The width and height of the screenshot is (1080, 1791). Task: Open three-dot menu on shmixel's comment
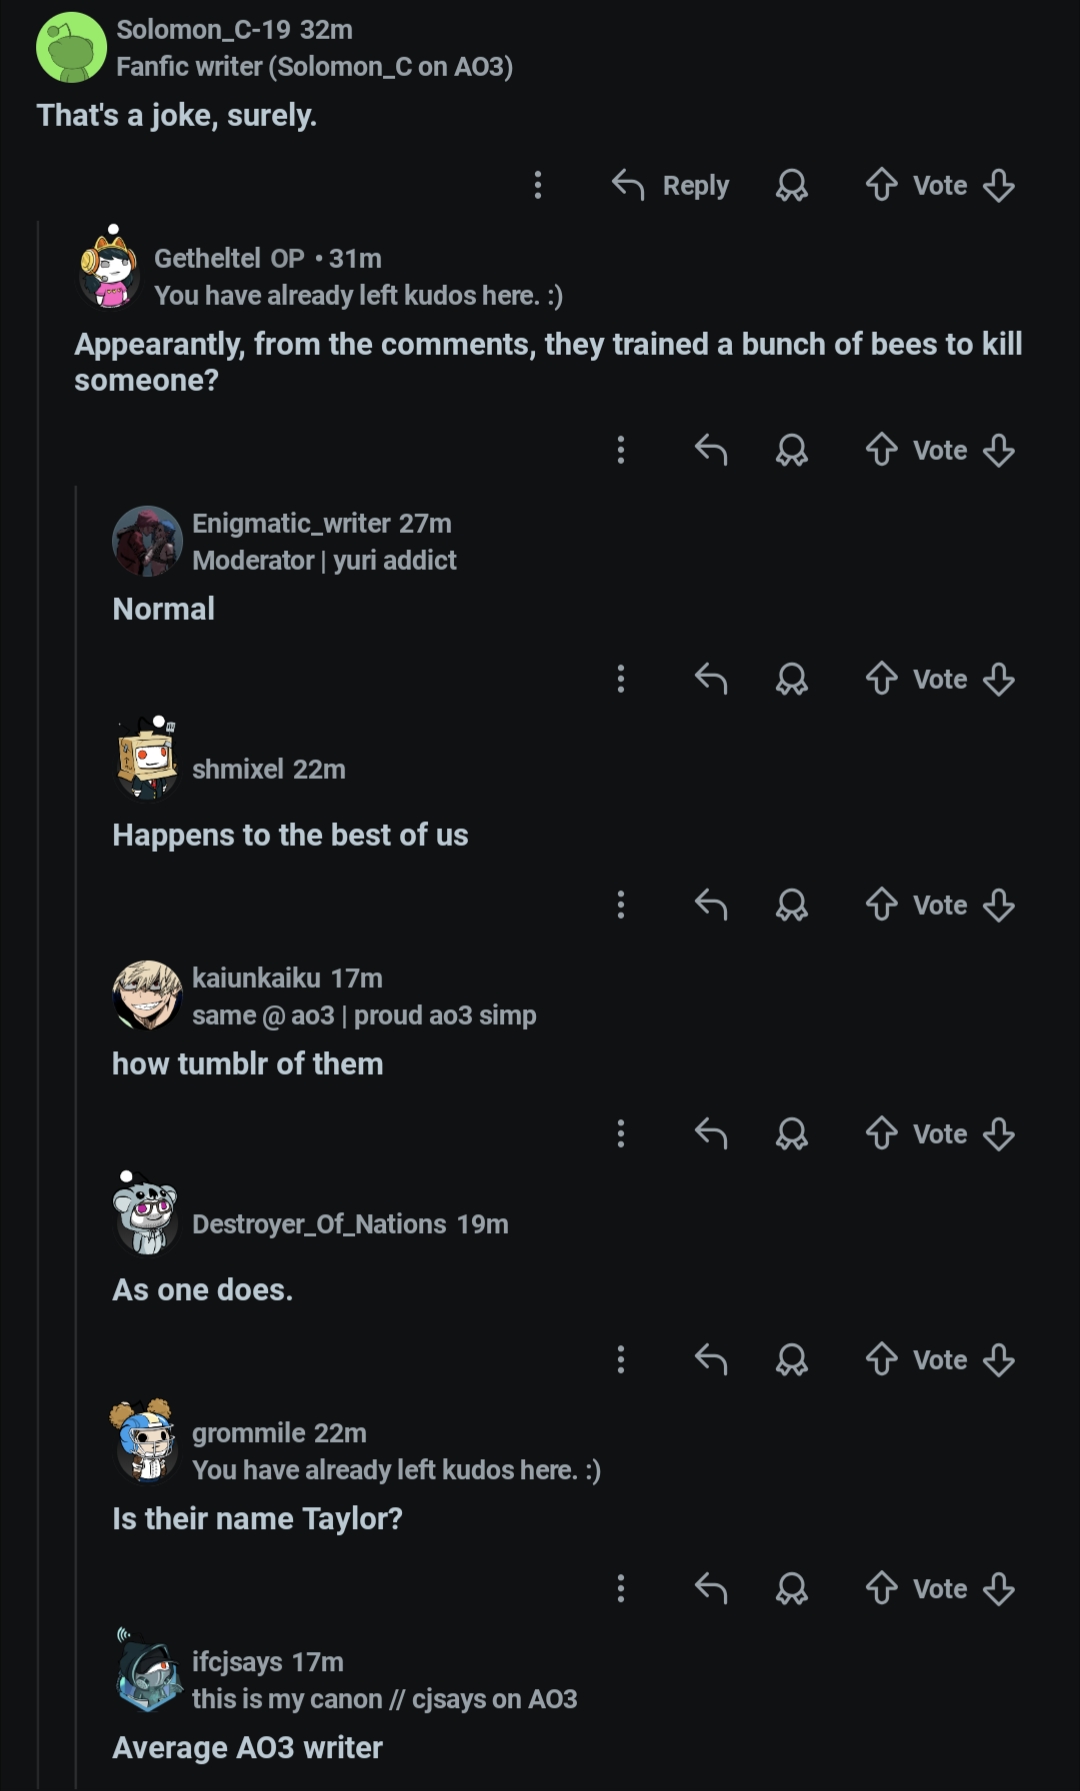pos(621,905)
